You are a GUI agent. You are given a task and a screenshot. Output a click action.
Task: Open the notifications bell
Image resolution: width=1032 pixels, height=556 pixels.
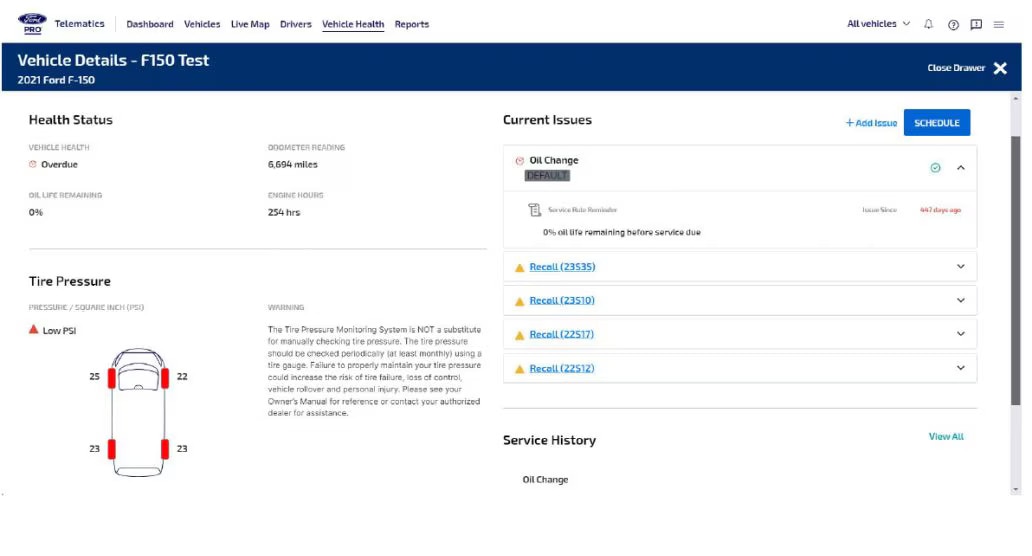click(x=928, y=24)
